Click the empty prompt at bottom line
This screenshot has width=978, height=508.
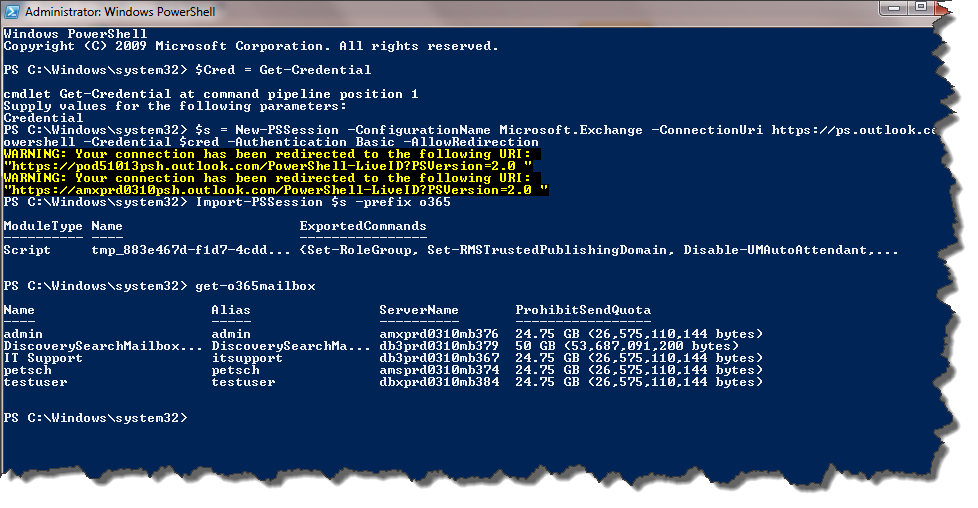(95, 418)
